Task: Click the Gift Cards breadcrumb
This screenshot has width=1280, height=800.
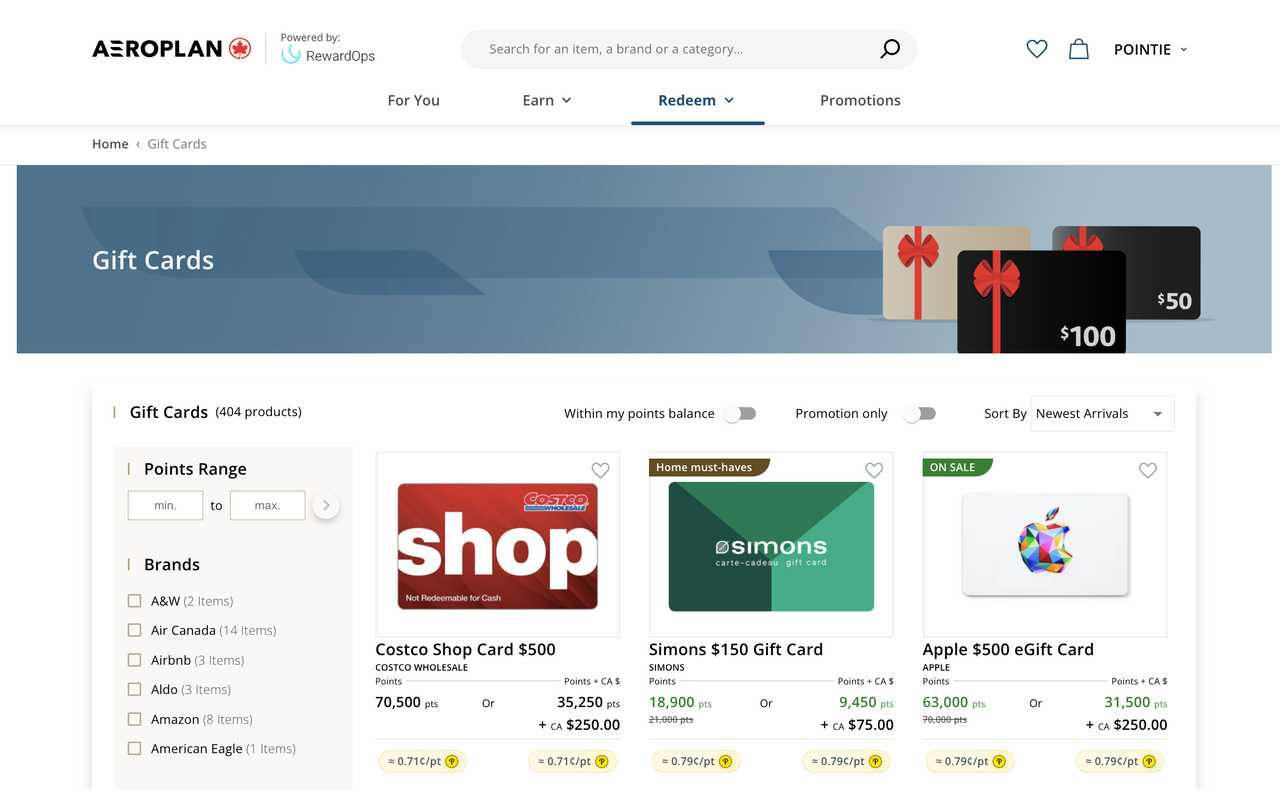Action: (177, 144)
